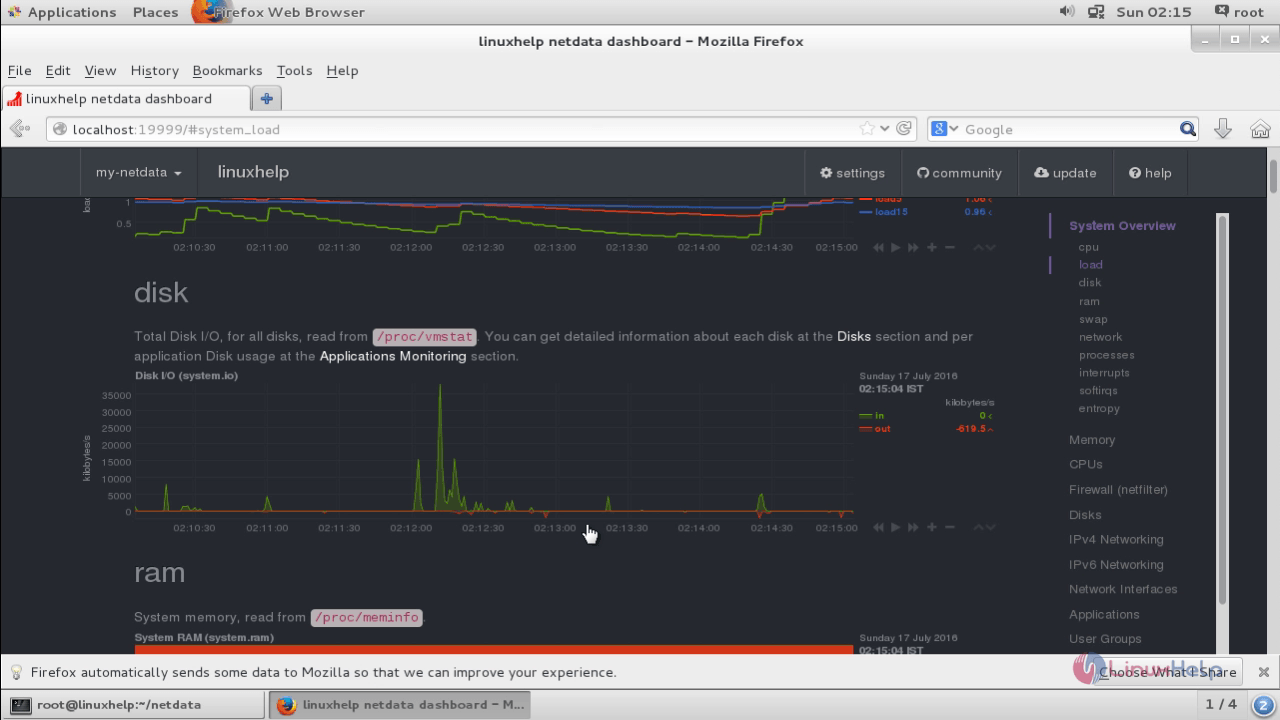This screenshot has width=1280, height=720.
Task: Expand Network Interfaces section in sidebar
Action: pos(1123,590)
